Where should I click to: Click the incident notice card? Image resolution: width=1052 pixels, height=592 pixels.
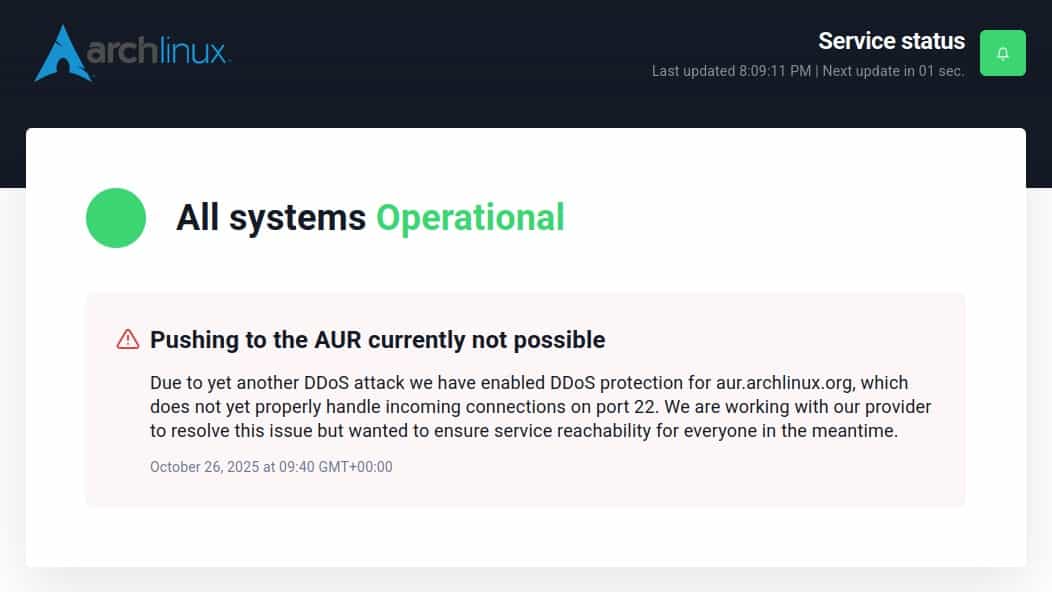tap(527, 400)
